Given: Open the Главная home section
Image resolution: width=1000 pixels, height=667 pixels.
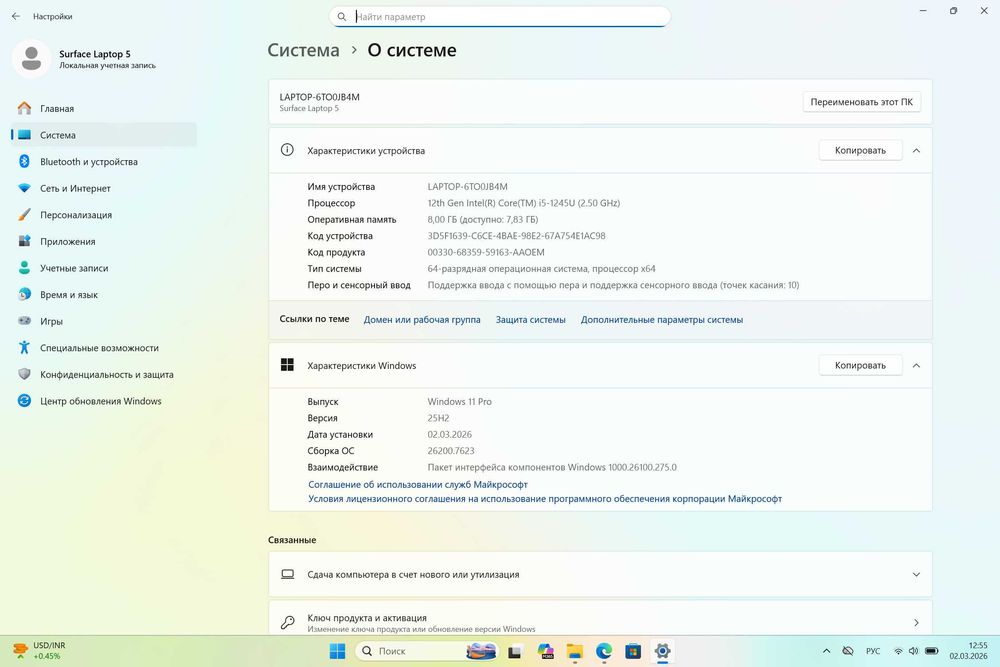Looking at the screenshot, I should pos(104,108).
